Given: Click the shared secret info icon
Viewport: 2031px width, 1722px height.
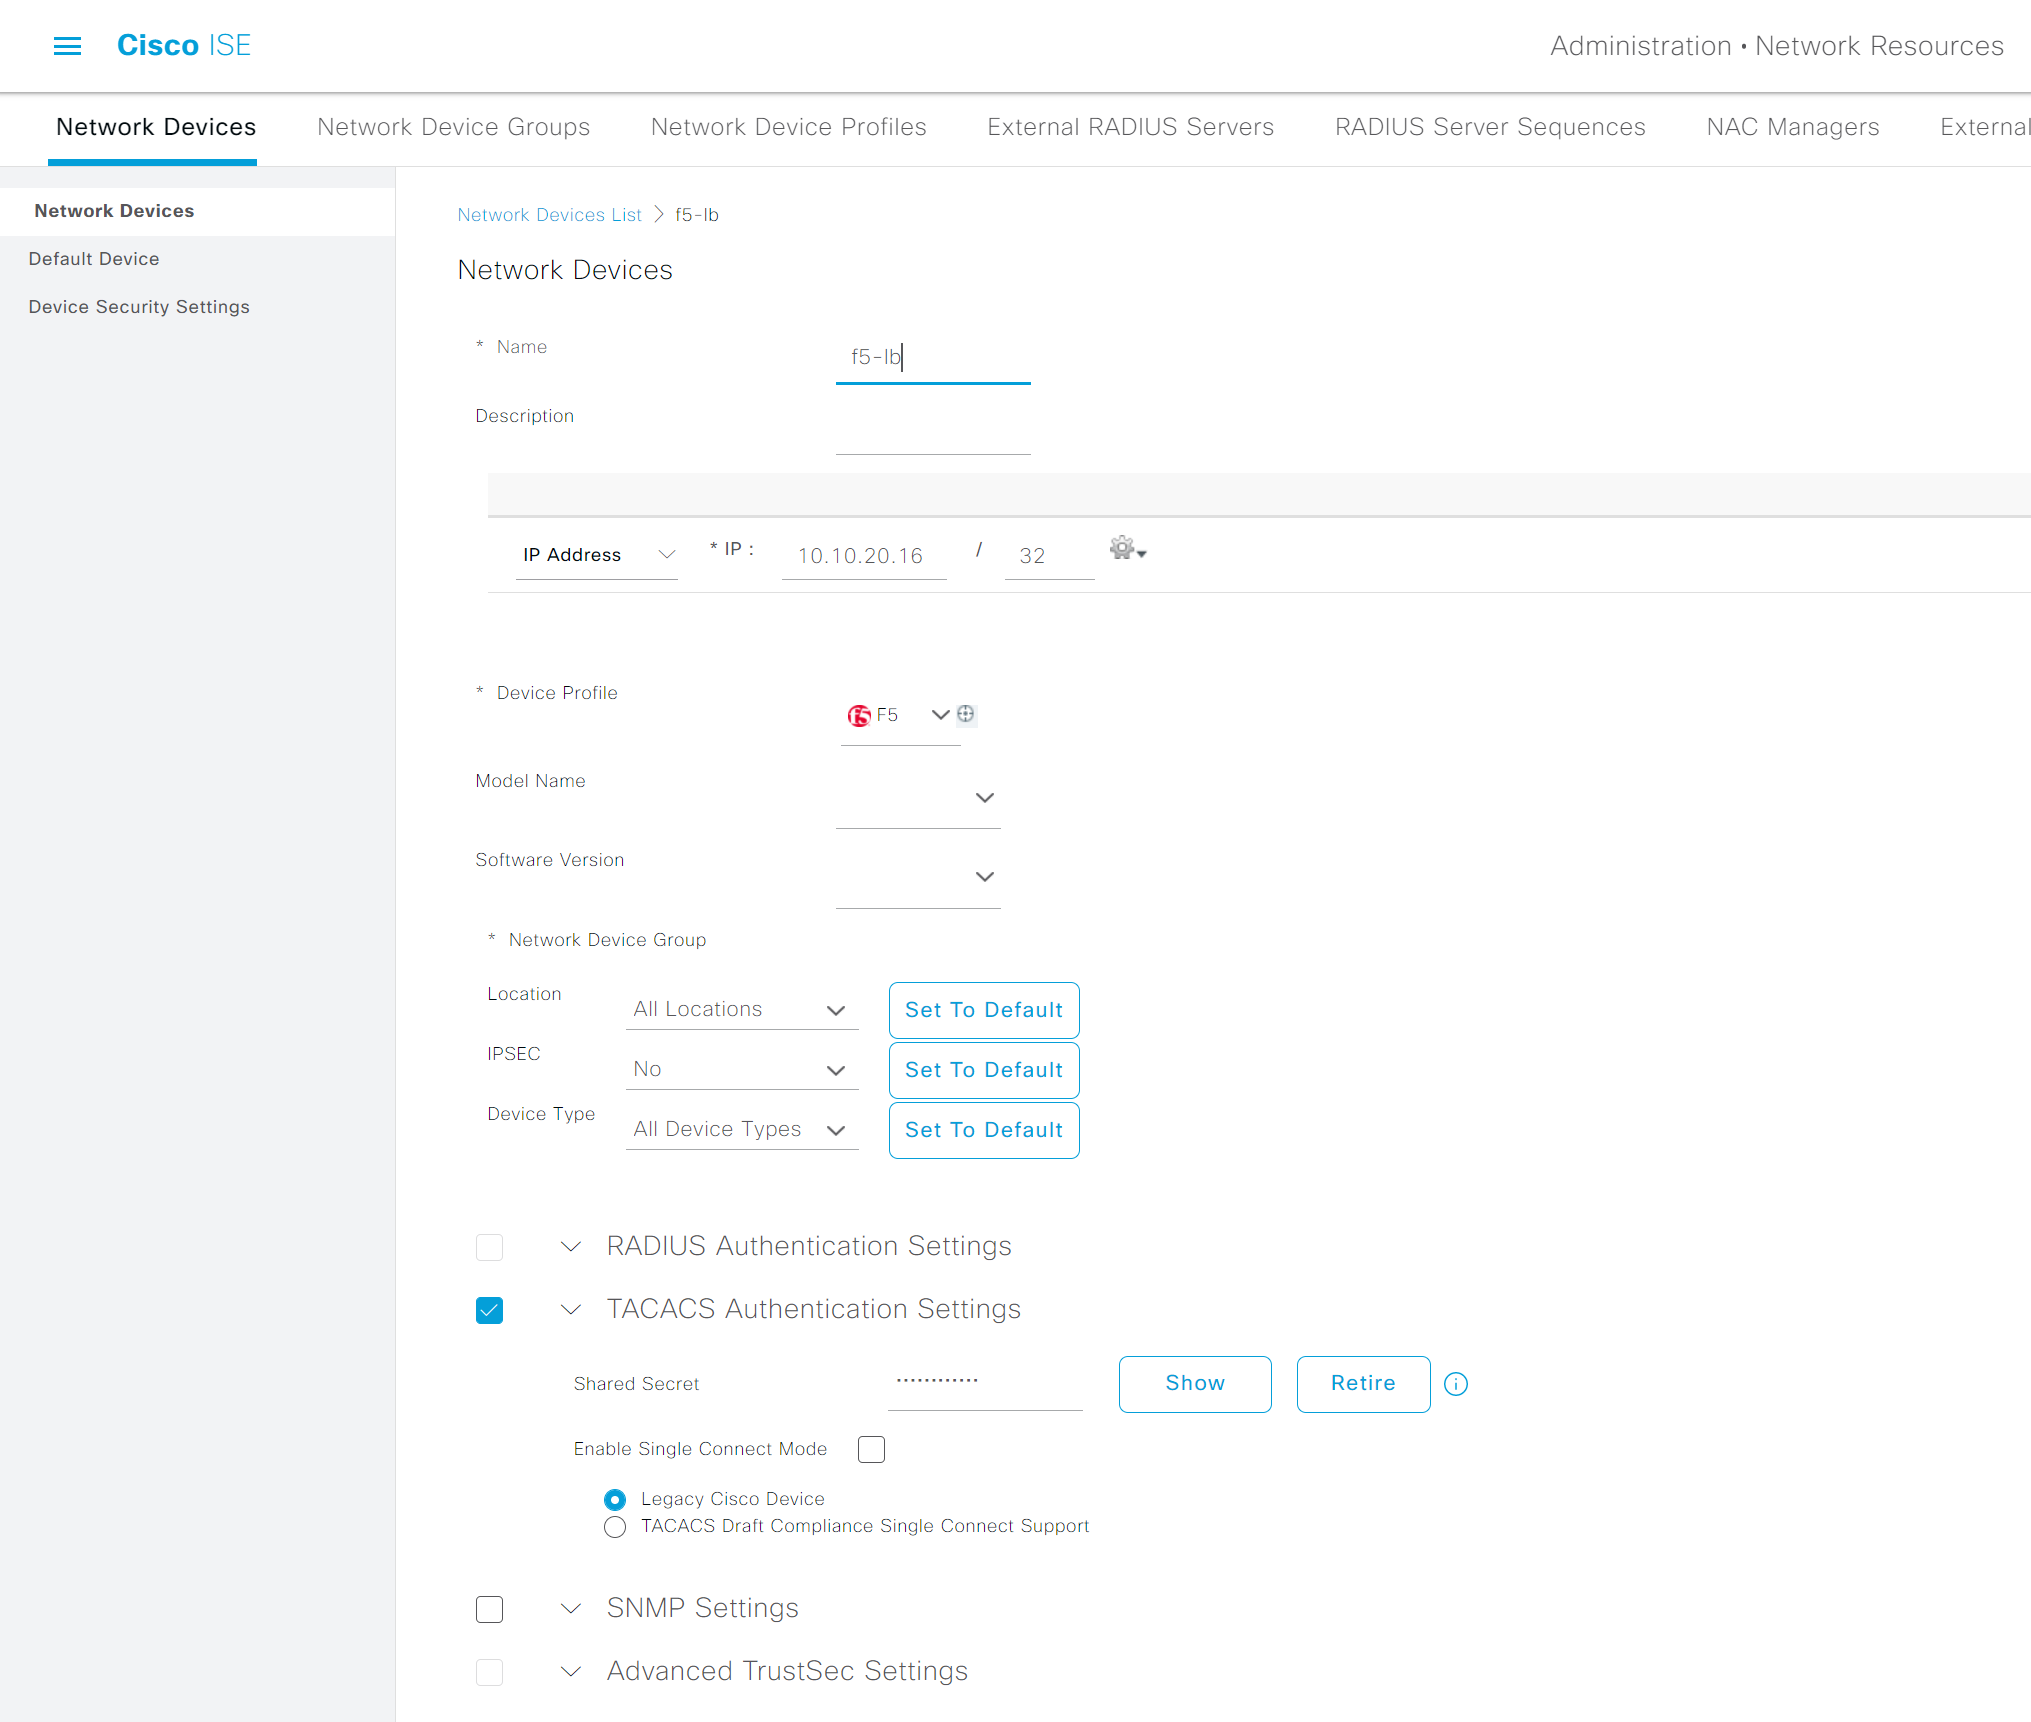Looking at the screenshot, I should [x=1456, y=1384].
